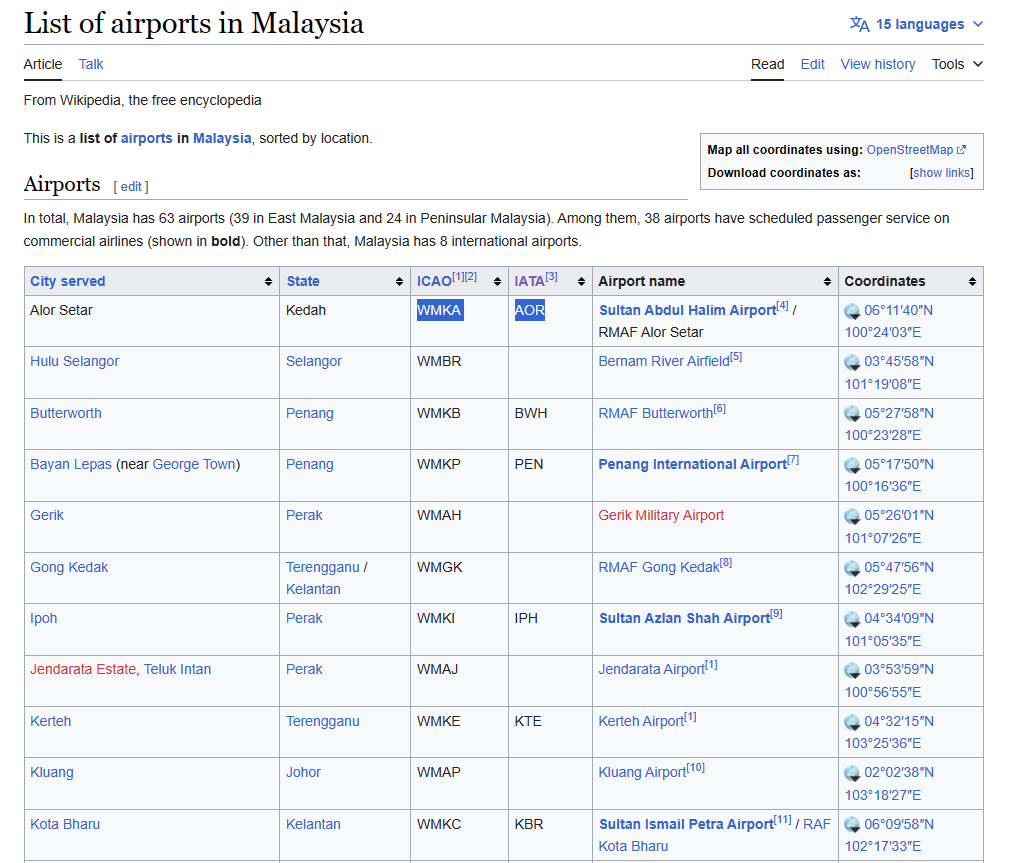This screenshot has height=863, width=1009.
Task: Sort table by City served column arrows
Action: click(268, 282)
